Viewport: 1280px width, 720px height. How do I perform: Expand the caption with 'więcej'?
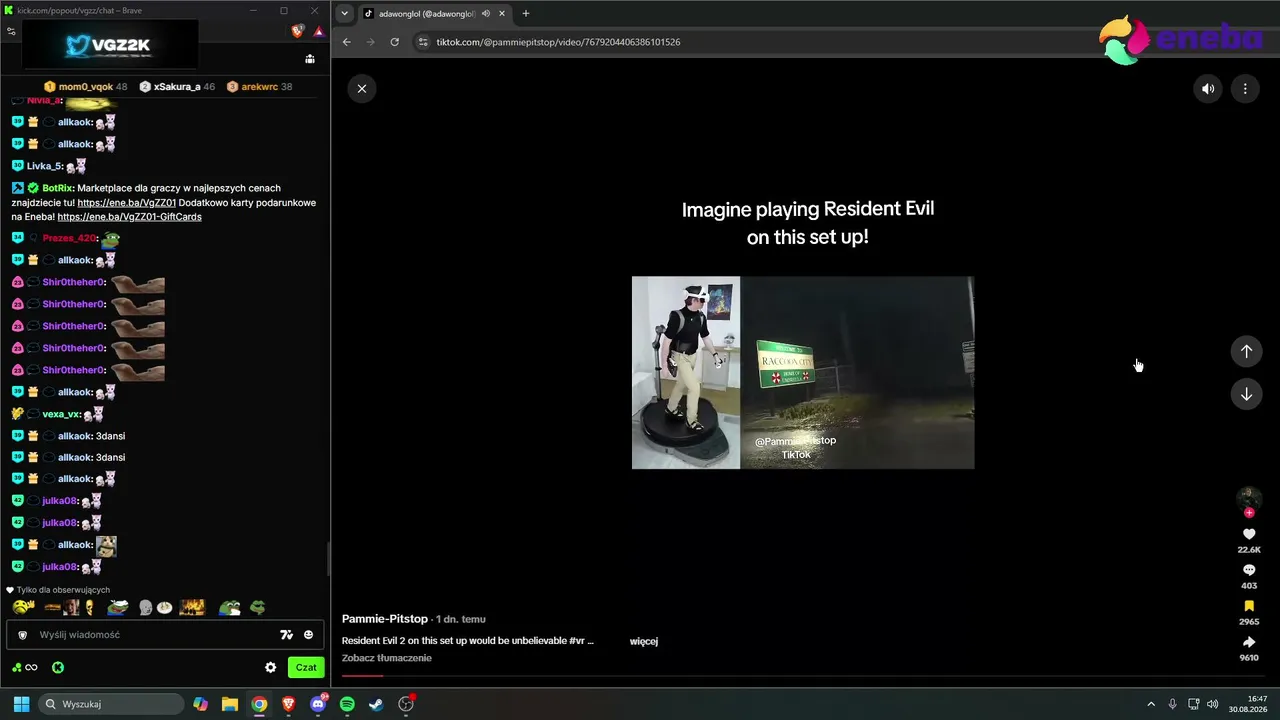644,641
